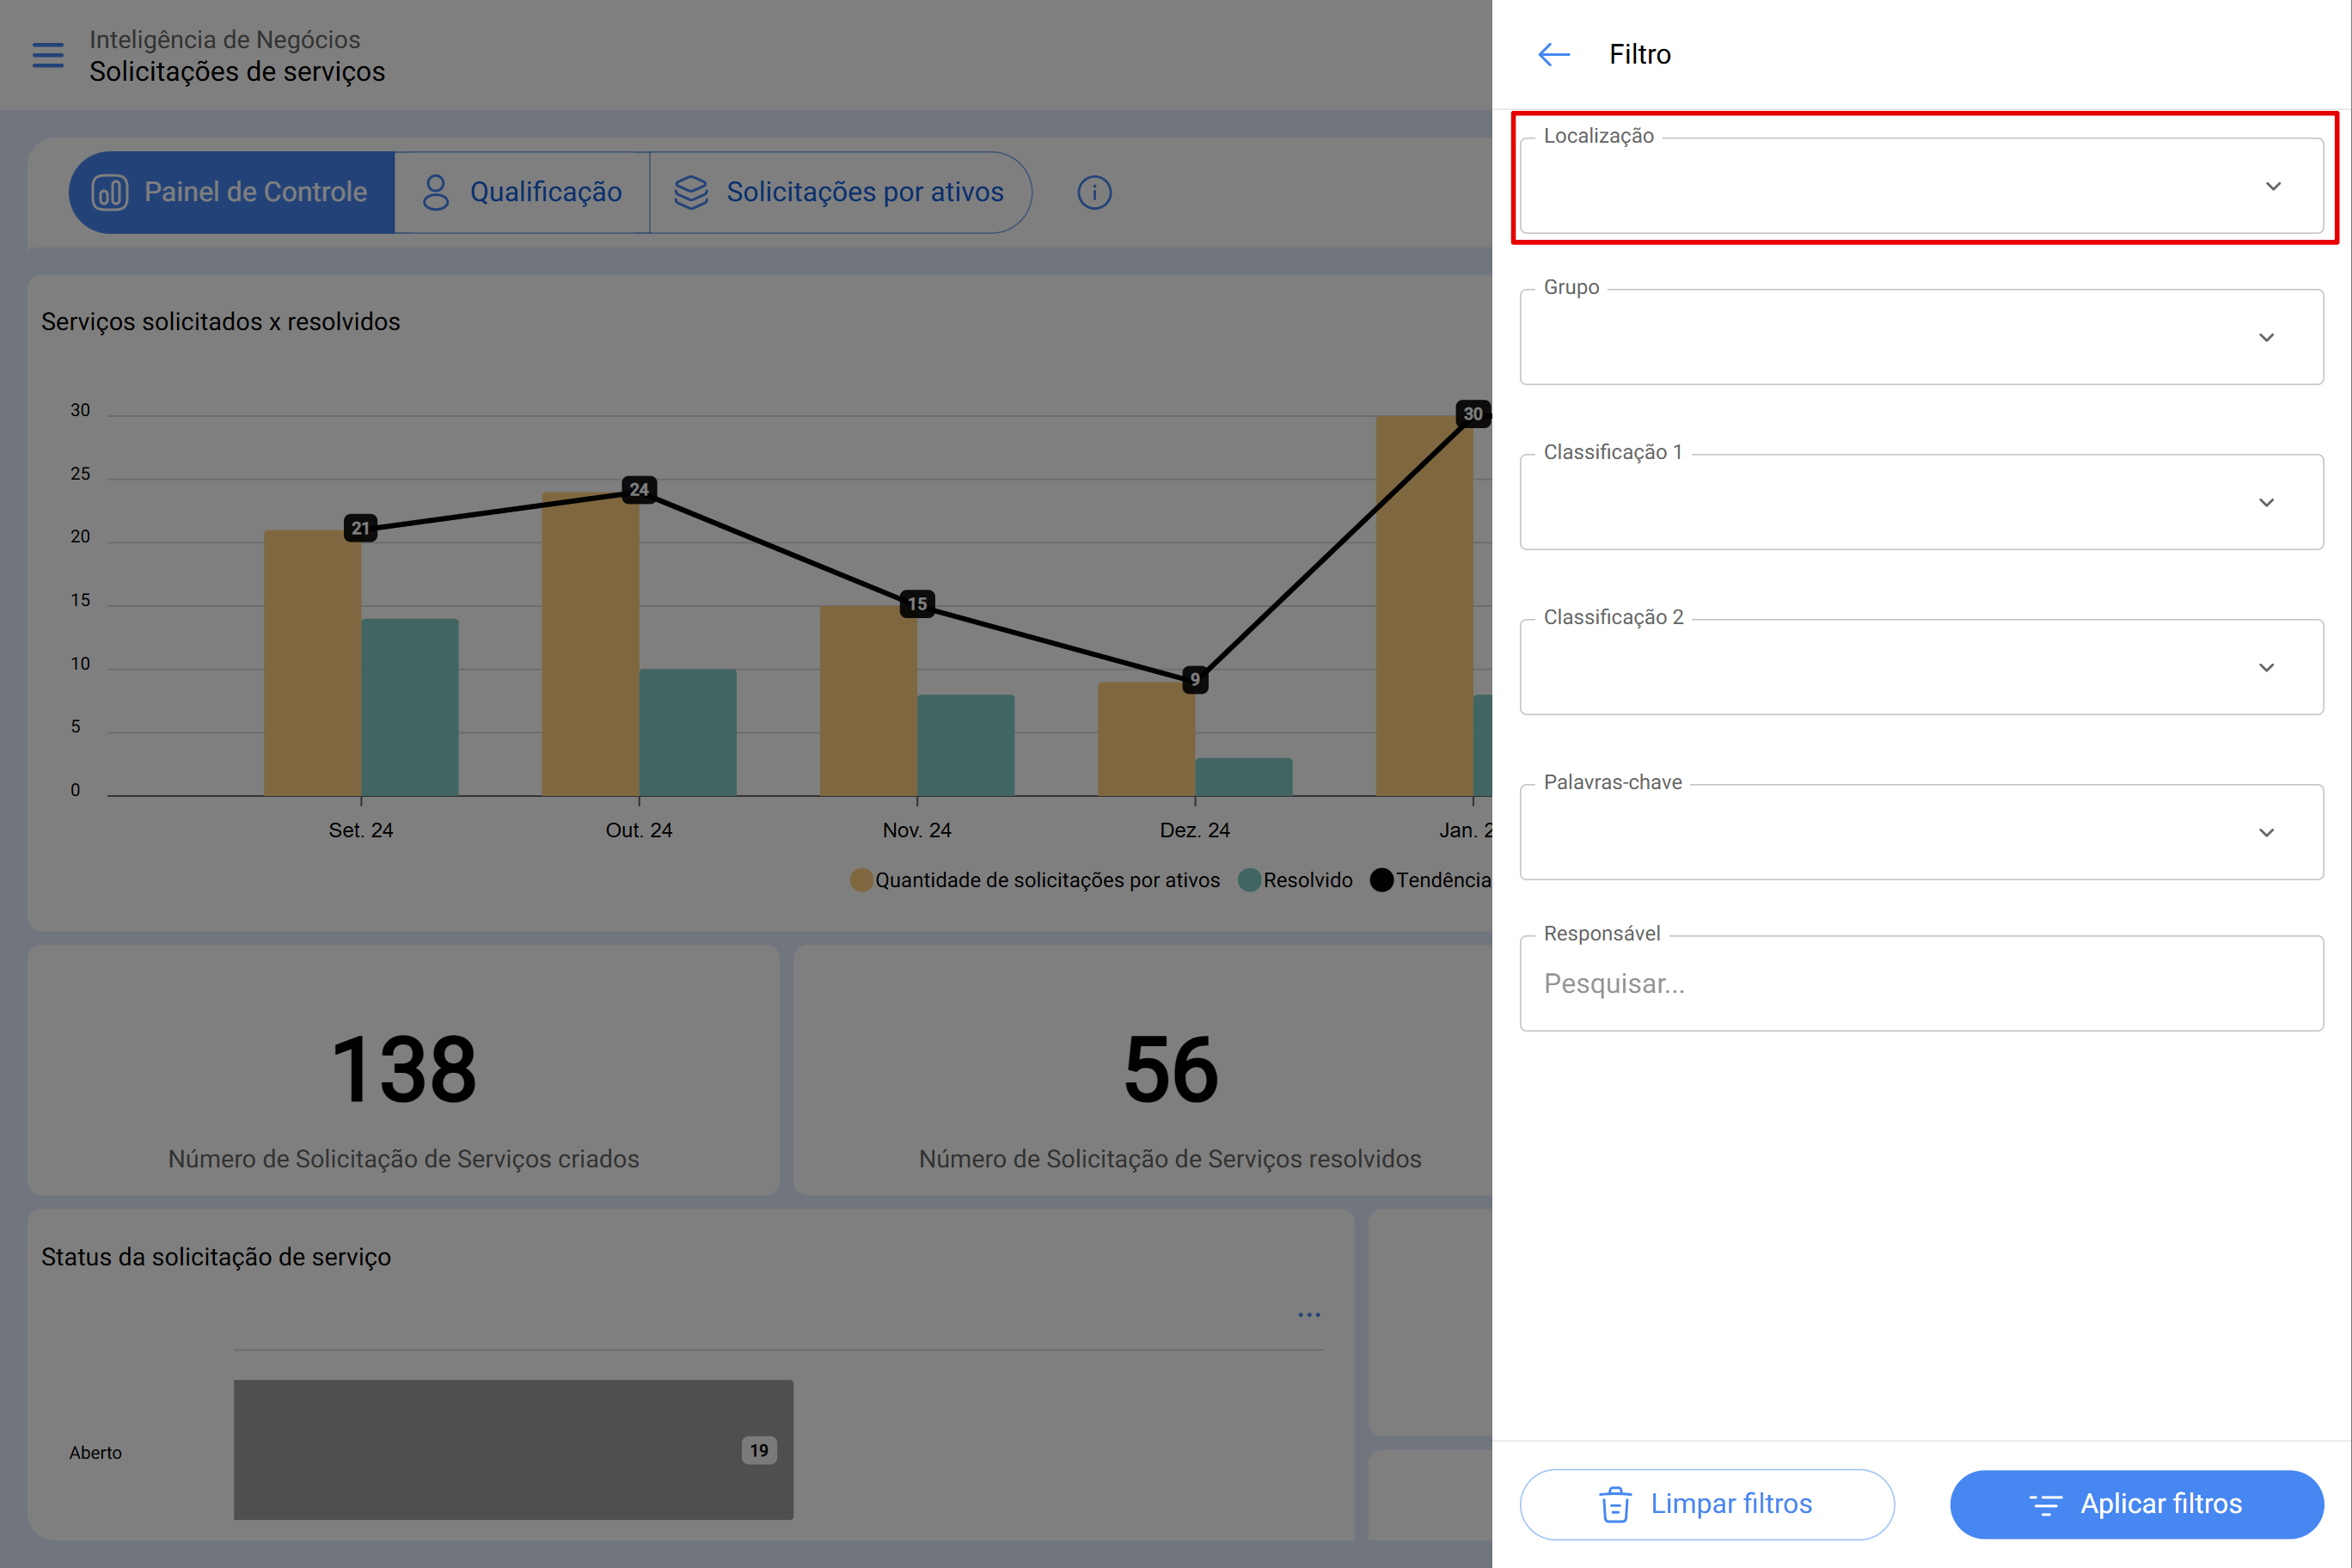
Task: Click trend data point labeled 21
Action: click(x=361, y=528)
